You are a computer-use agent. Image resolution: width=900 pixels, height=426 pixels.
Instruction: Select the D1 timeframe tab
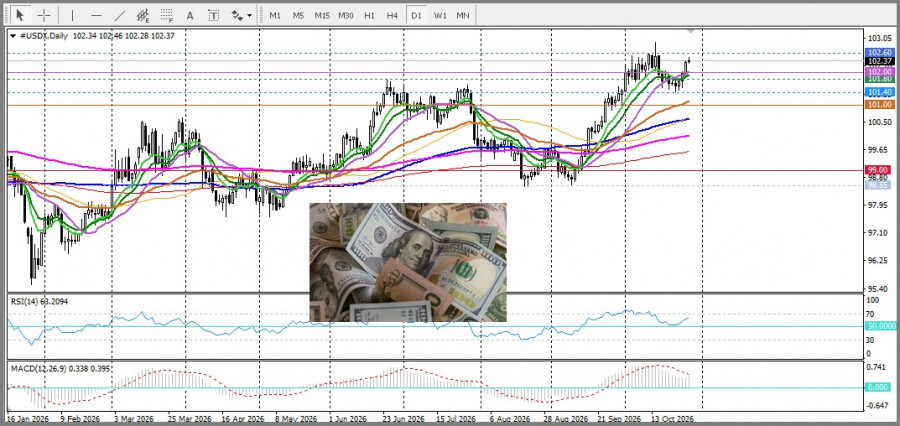[x=416, y=16]
